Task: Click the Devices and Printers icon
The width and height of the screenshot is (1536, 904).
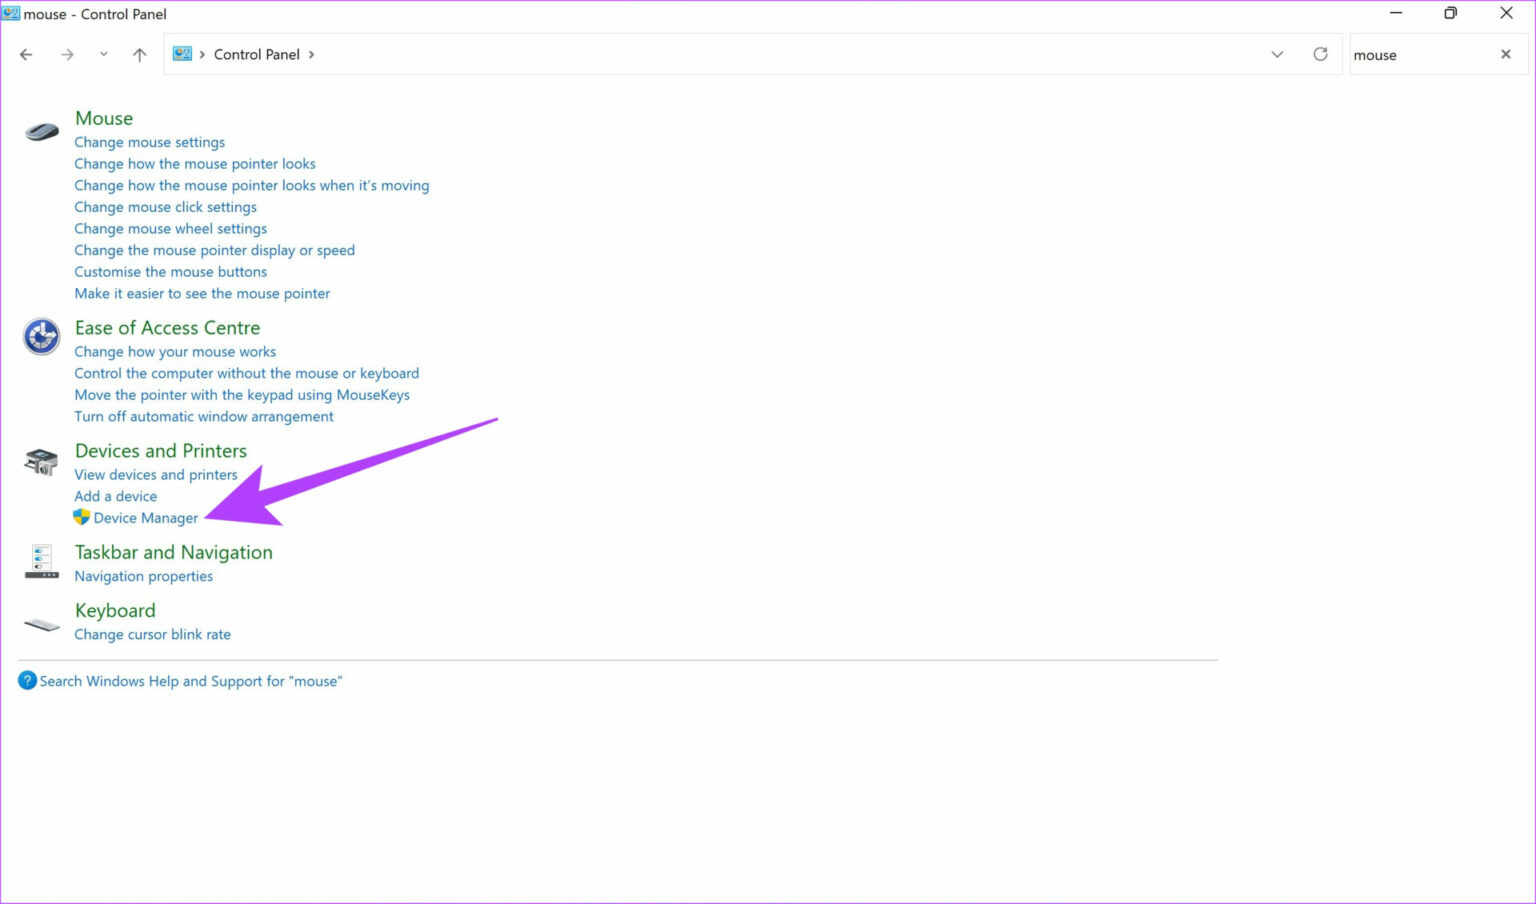Action: coord(40,461)
